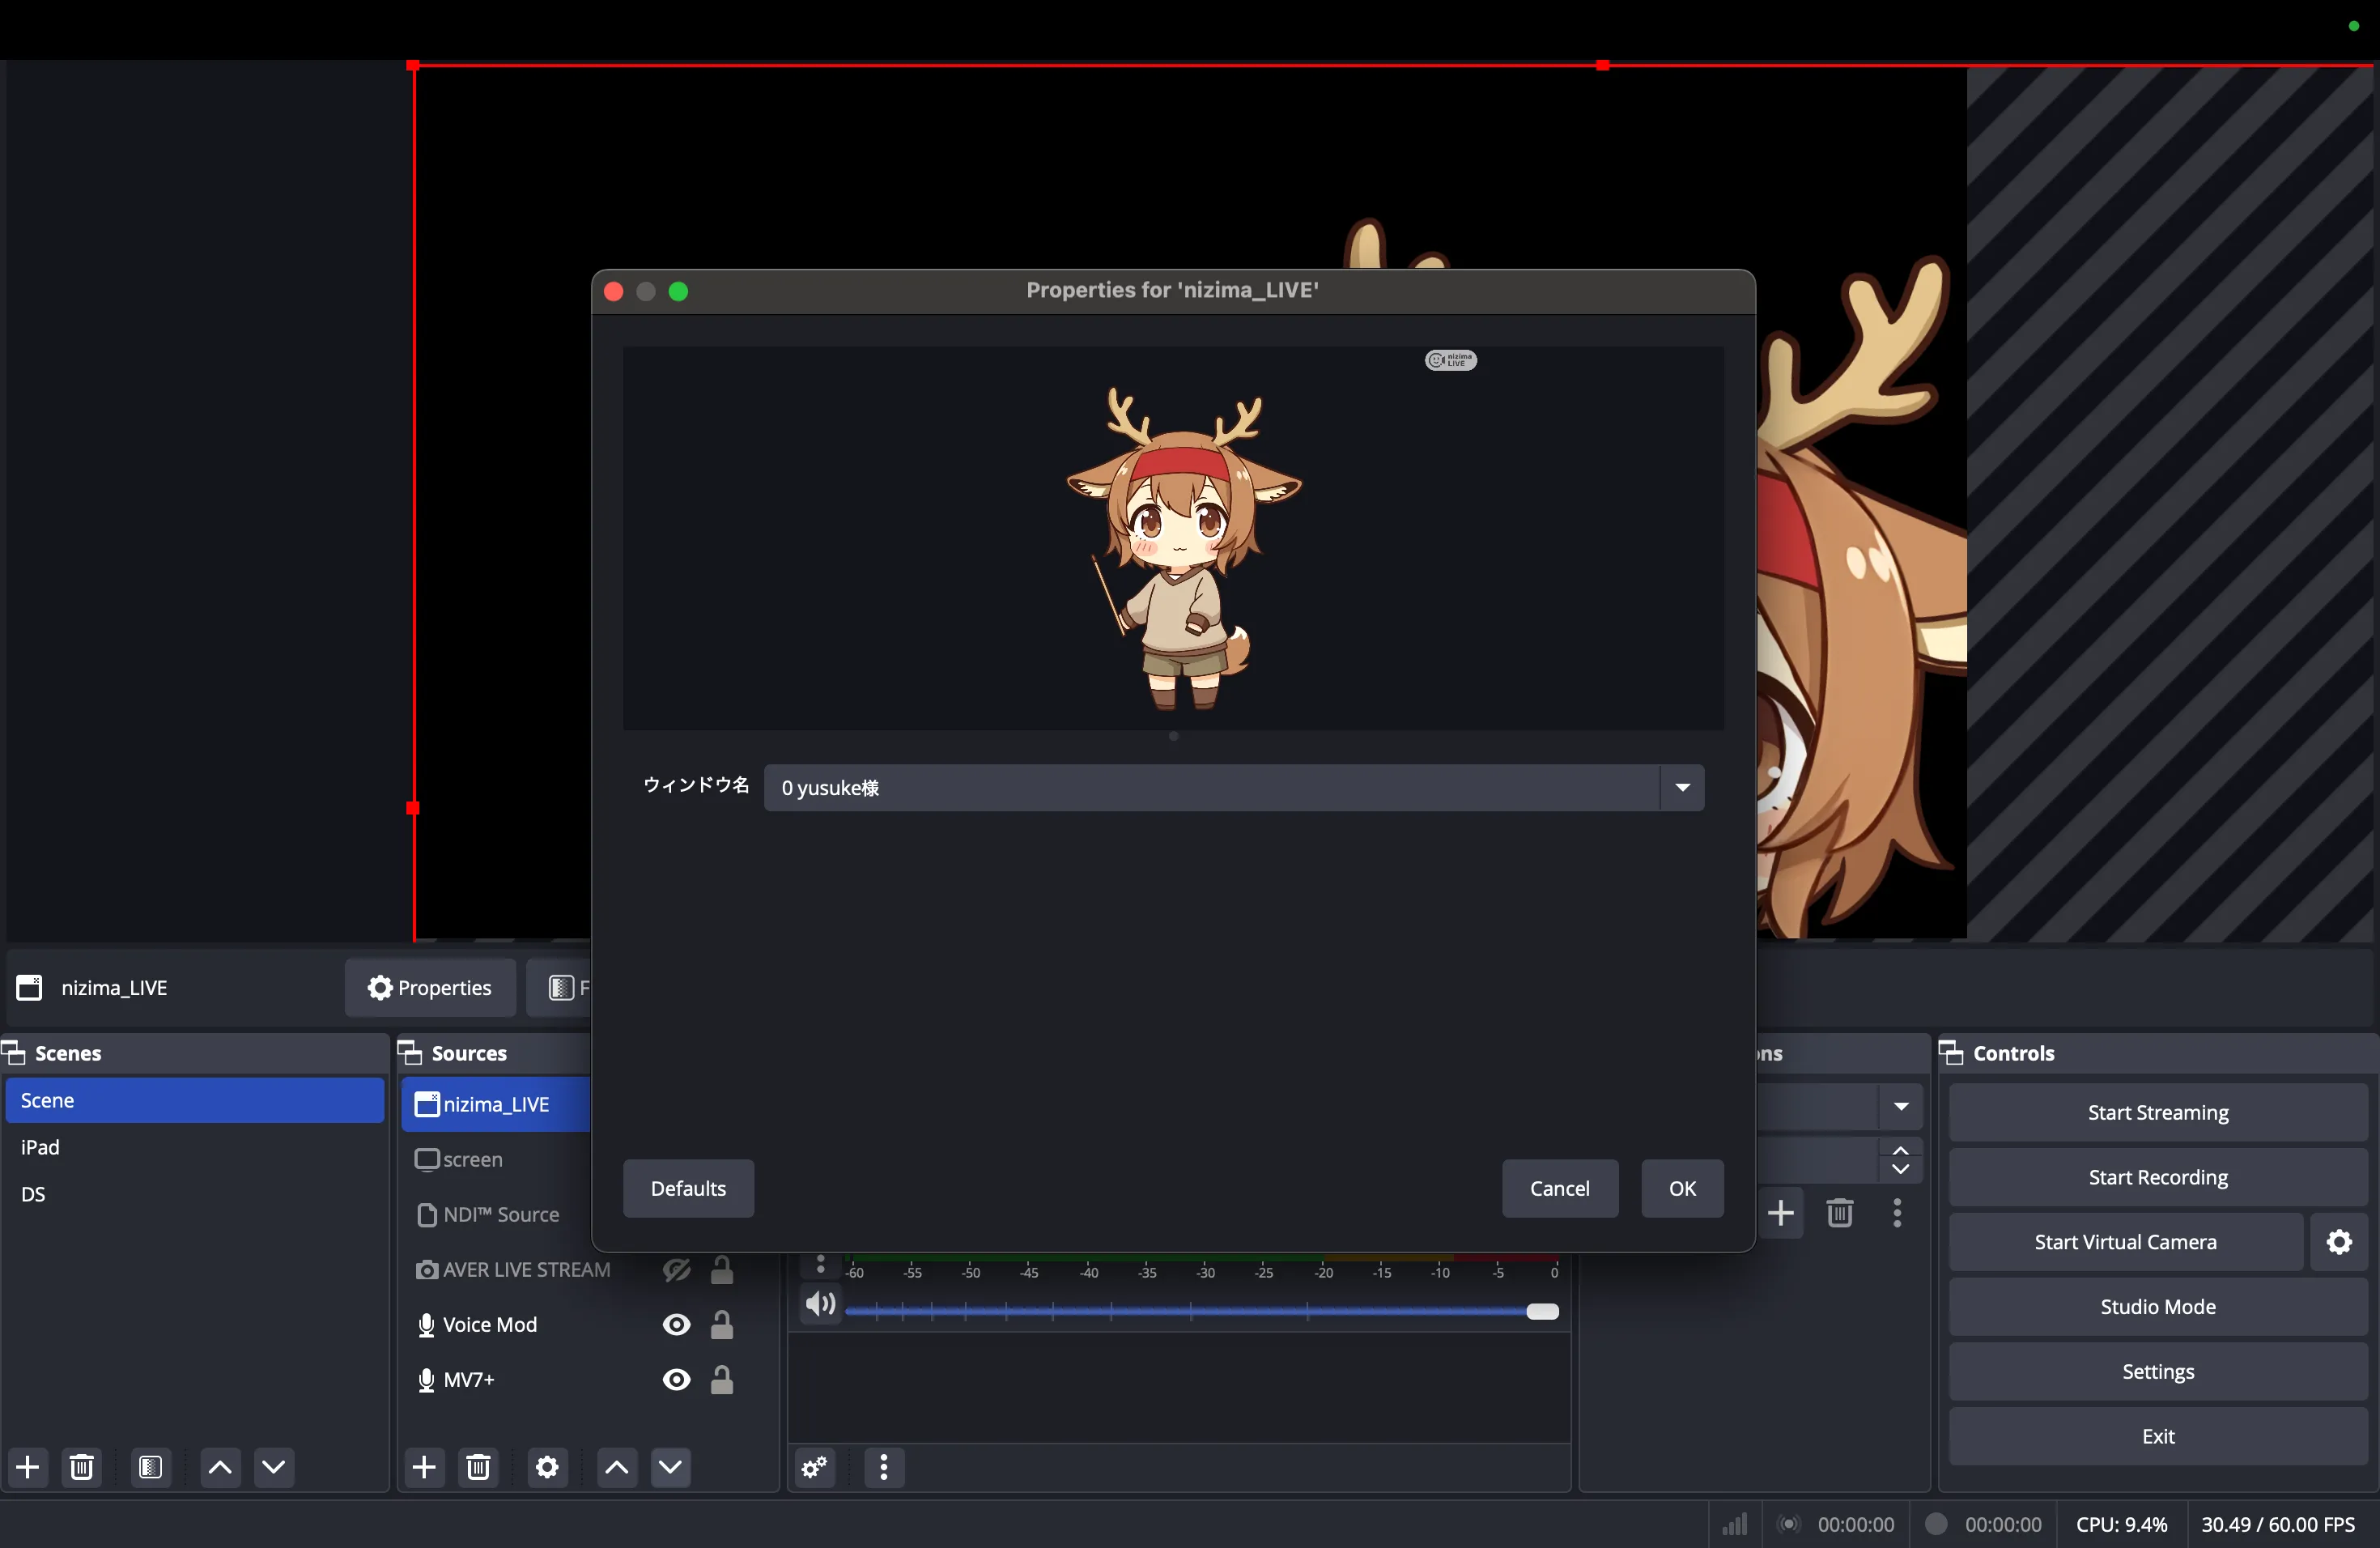Open the ウィンドウ名 dropdown arrow
2380x1548 pixels.
point(1683,788)
